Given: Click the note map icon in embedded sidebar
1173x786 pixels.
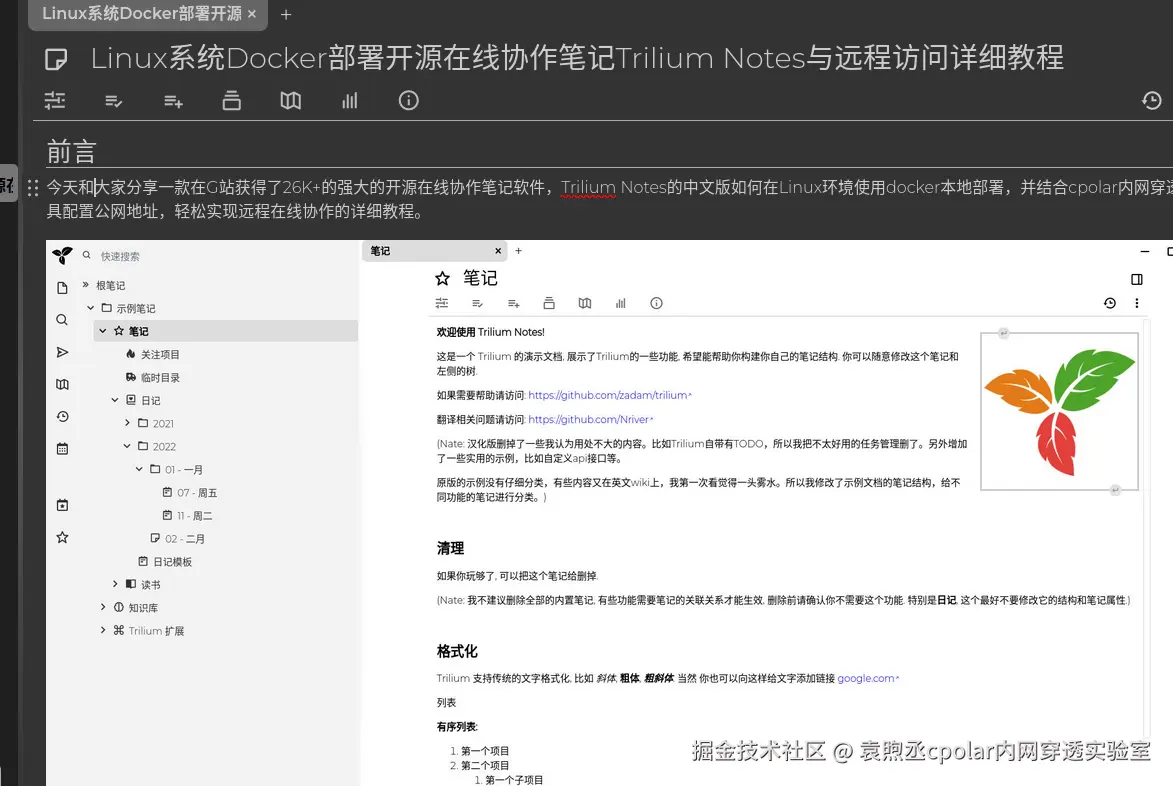Looking at the screenshot, I should click(x=62, y=384).
